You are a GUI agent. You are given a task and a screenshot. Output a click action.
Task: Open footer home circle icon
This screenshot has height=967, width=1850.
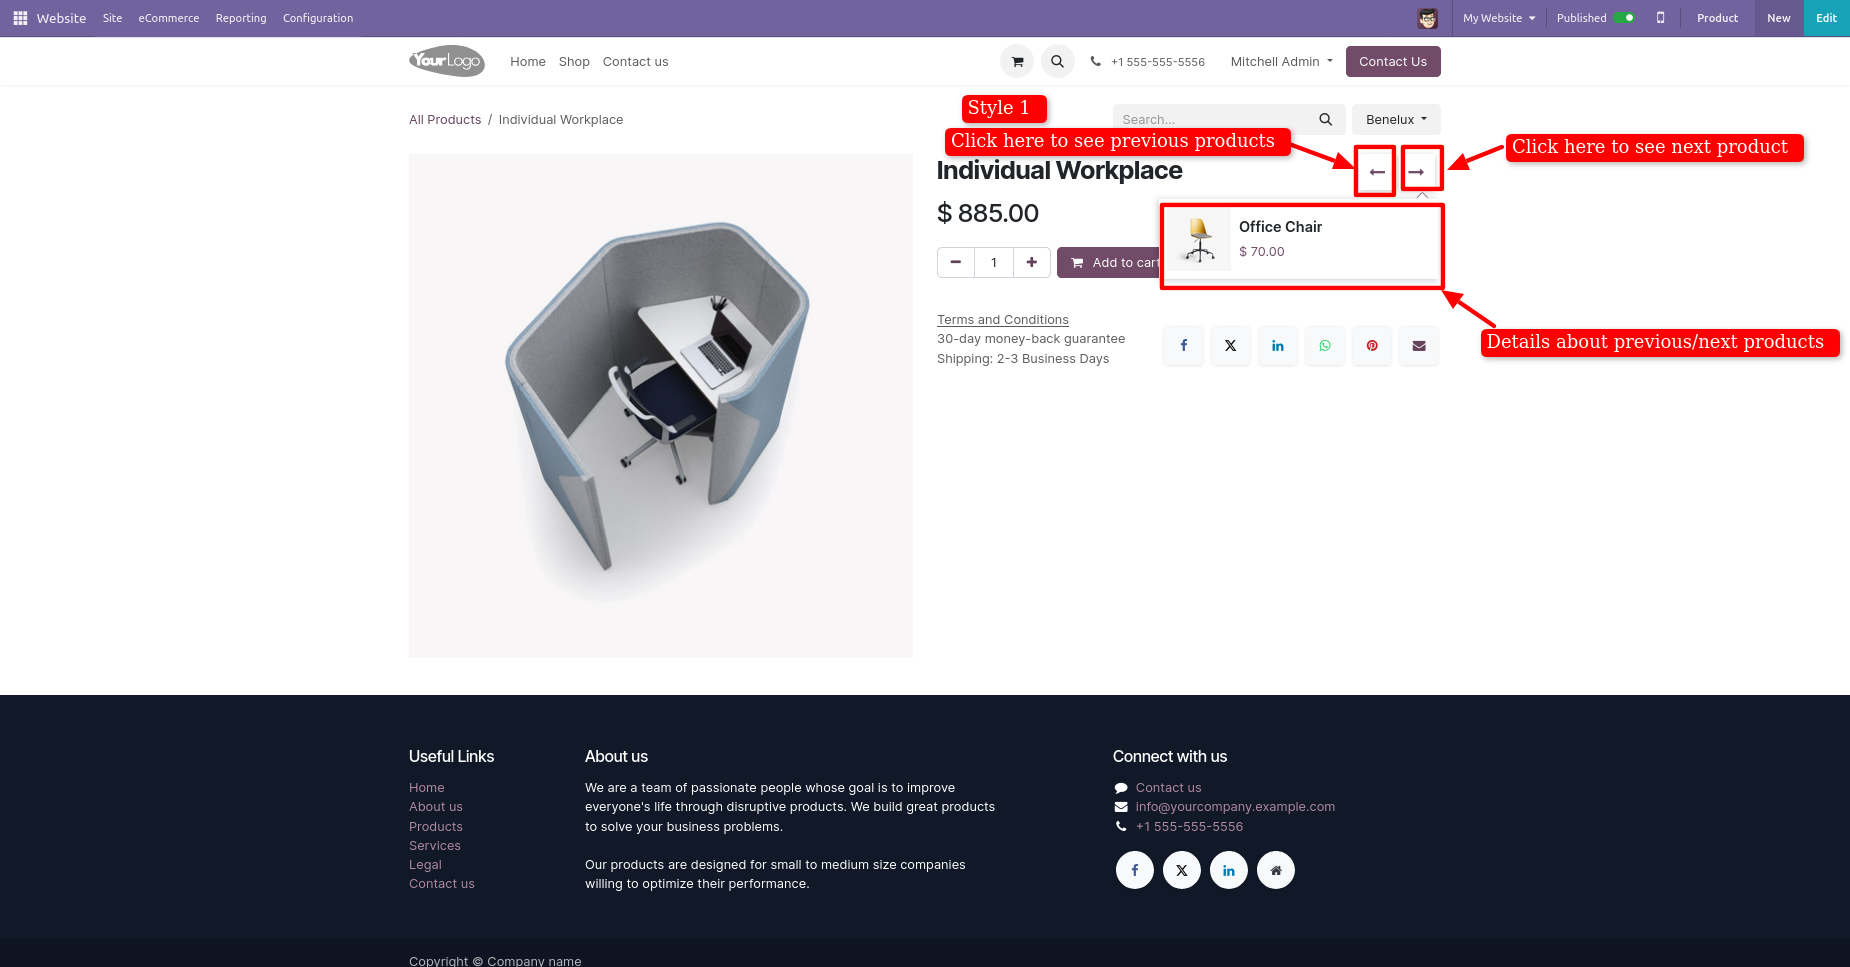1275,870
